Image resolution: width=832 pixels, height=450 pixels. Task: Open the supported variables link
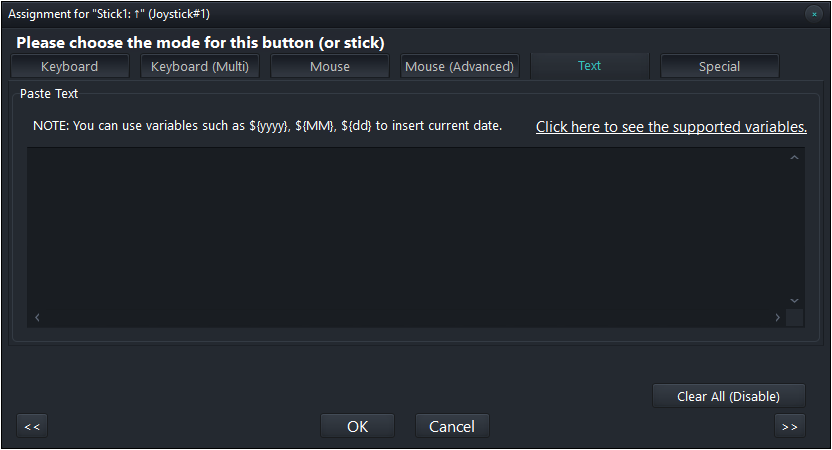coord(671,127)
